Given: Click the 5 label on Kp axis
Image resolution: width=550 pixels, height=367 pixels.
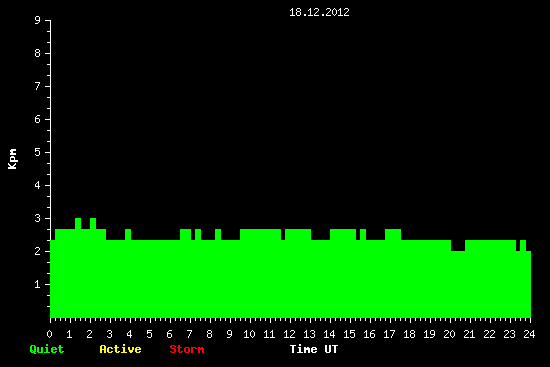Looking at the screenshot, I should [38, 152].
